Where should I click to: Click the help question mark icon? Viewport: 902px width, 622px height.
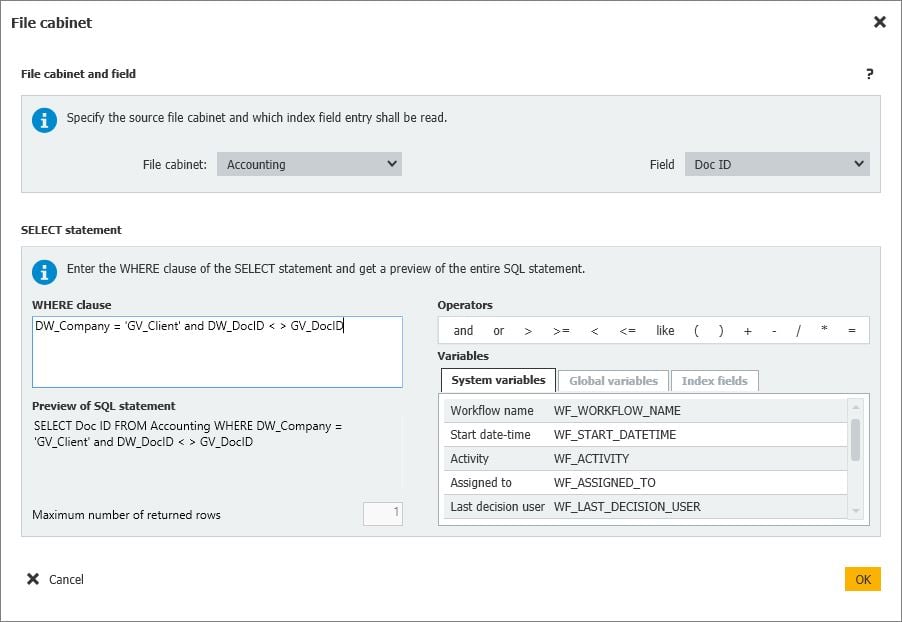pos(869,74)
